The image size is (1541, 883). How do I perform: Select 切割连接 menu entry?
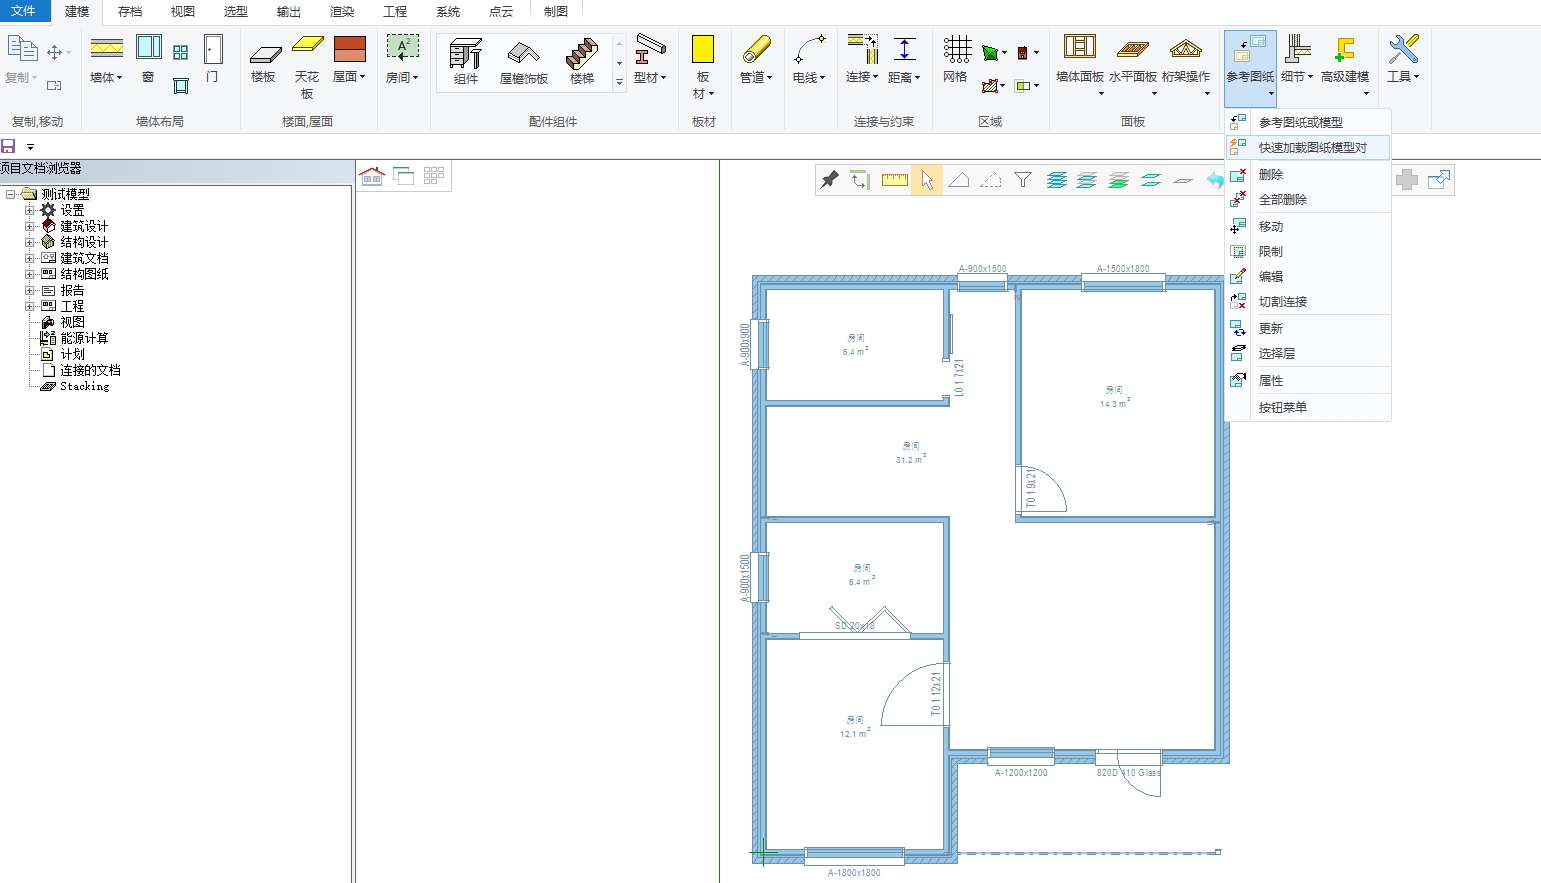1308,301
